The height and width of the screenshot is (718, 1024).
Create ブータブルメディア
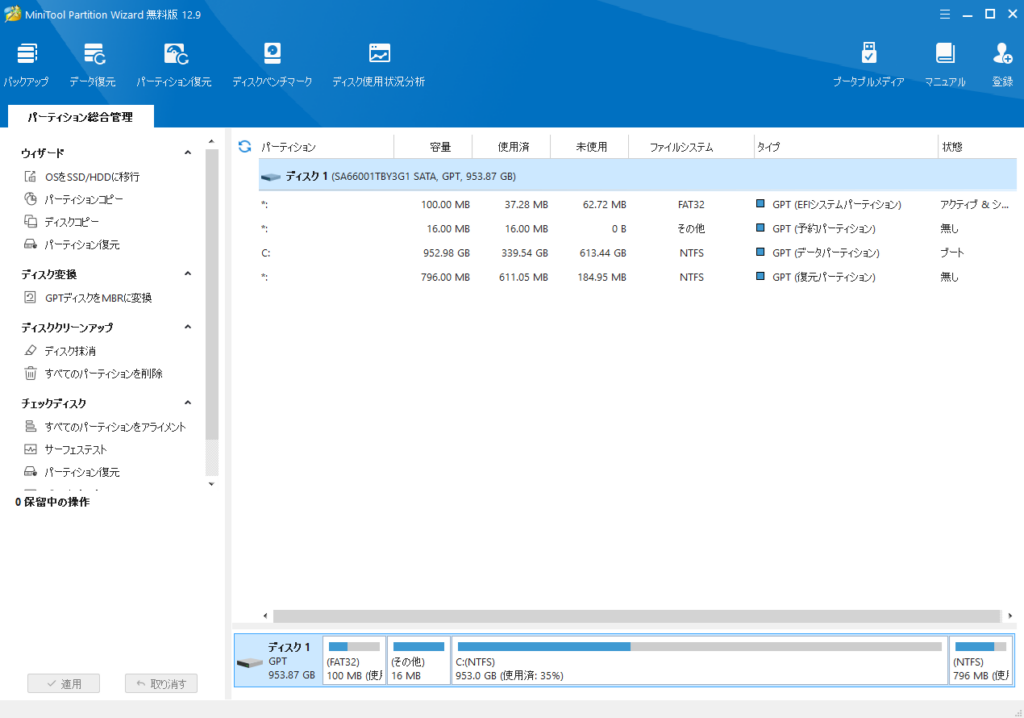869,65
